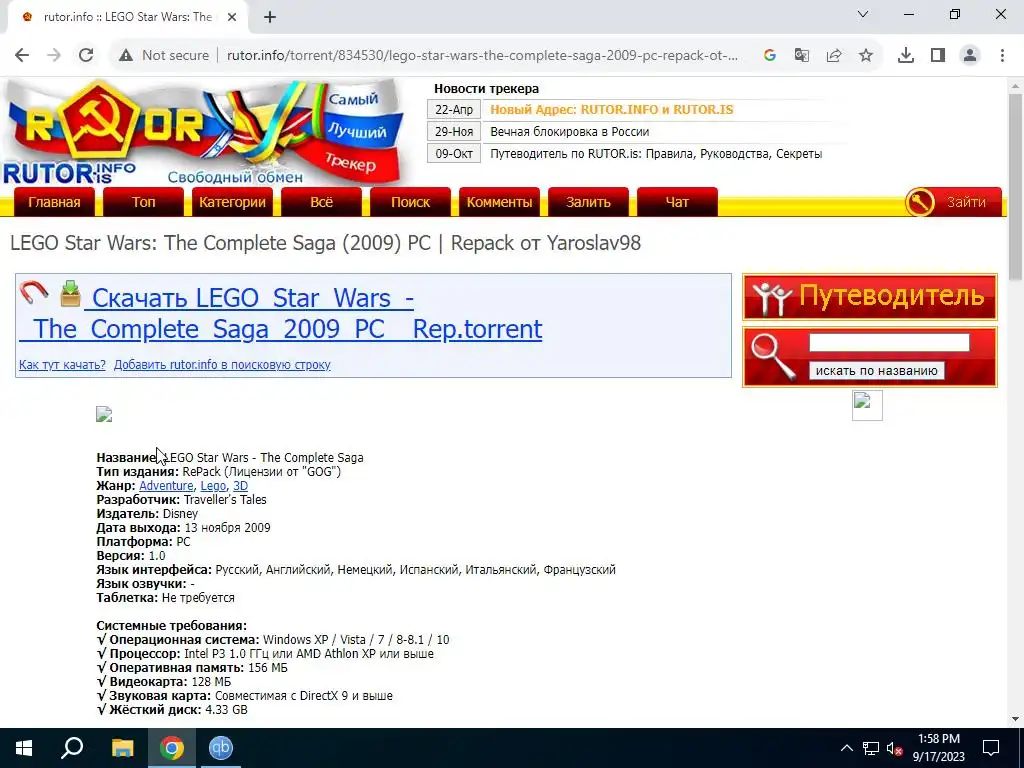This screenshot has width=1024, height=768.
Task: Expand the tab search chevron
Action: pyautogui.click(x=863, y=14)
